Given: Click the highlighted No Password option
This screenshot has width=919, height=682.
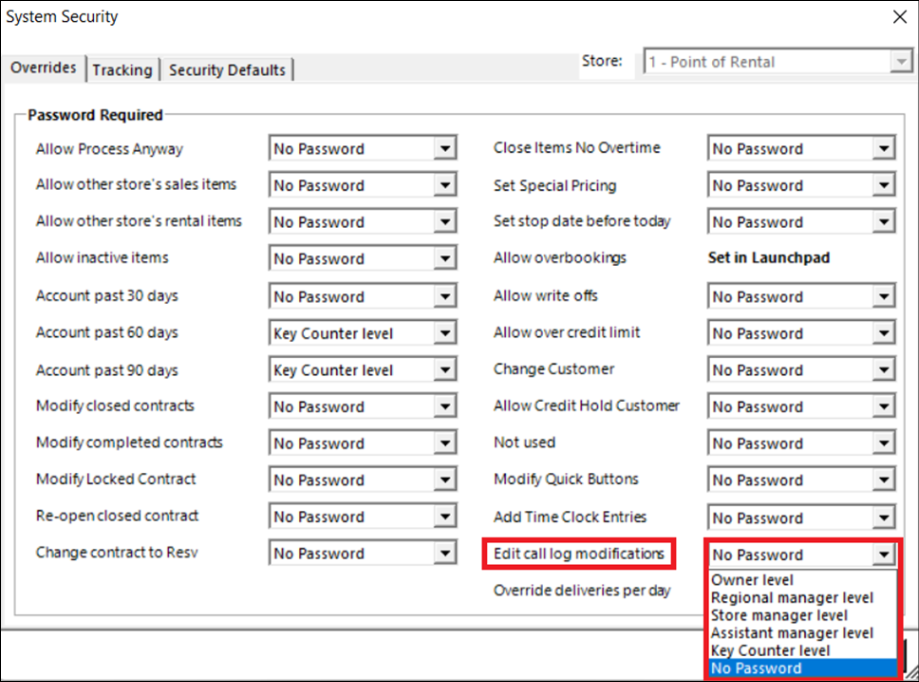Looking at the screenshot, I should click(x=756, y=668).
